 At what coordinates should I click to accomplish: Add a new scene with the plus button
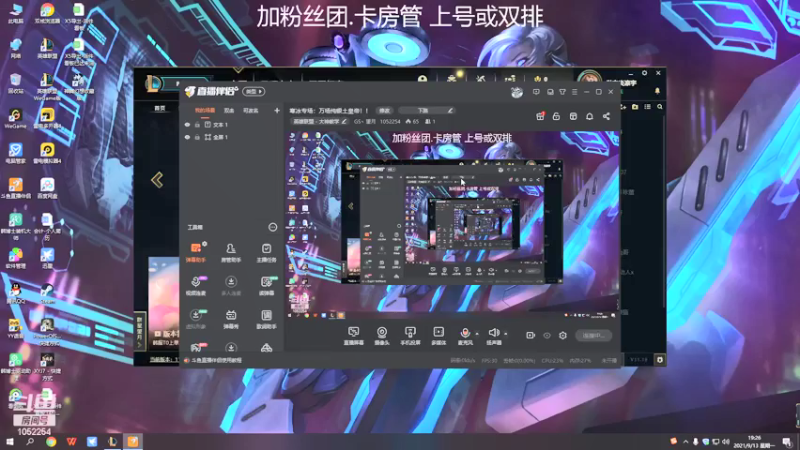click(277, 110)
